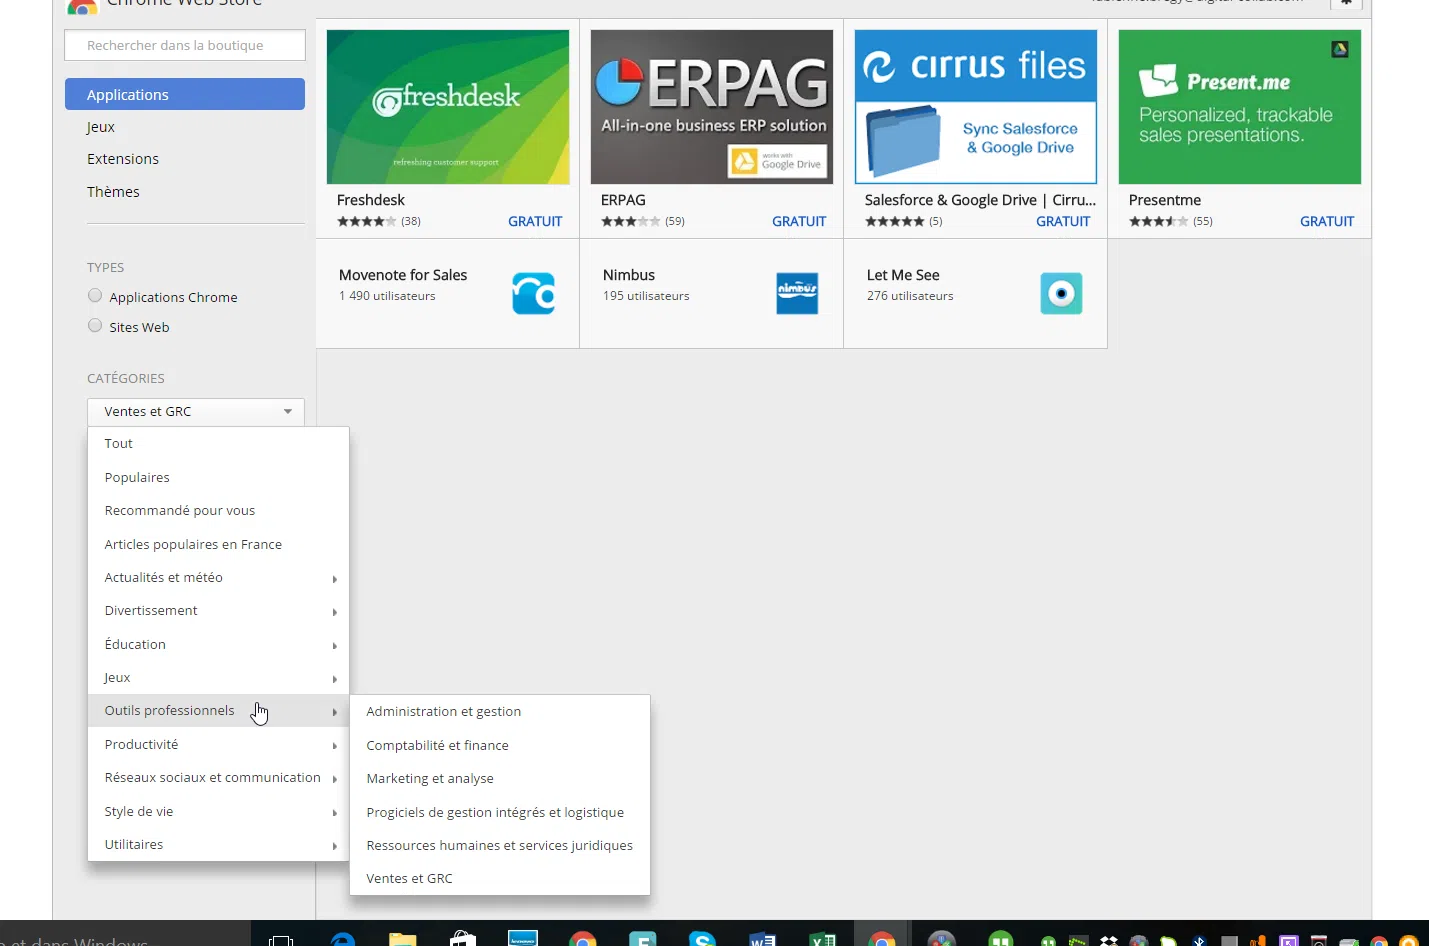Open Skype from the taskbar

702,939
